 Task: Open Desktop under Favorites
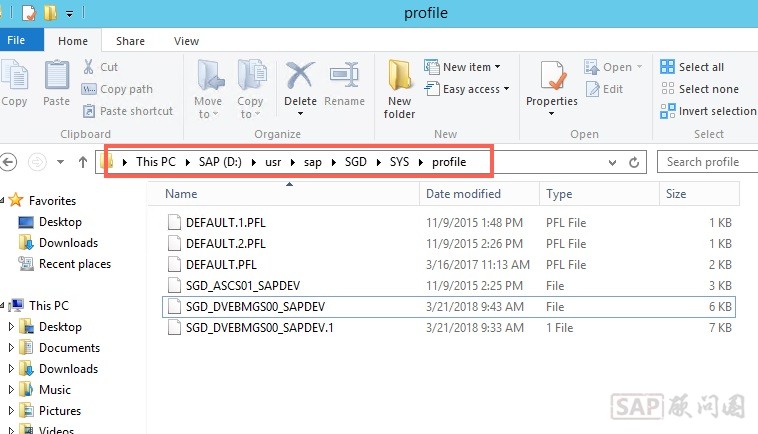click(x=60, y=222)
